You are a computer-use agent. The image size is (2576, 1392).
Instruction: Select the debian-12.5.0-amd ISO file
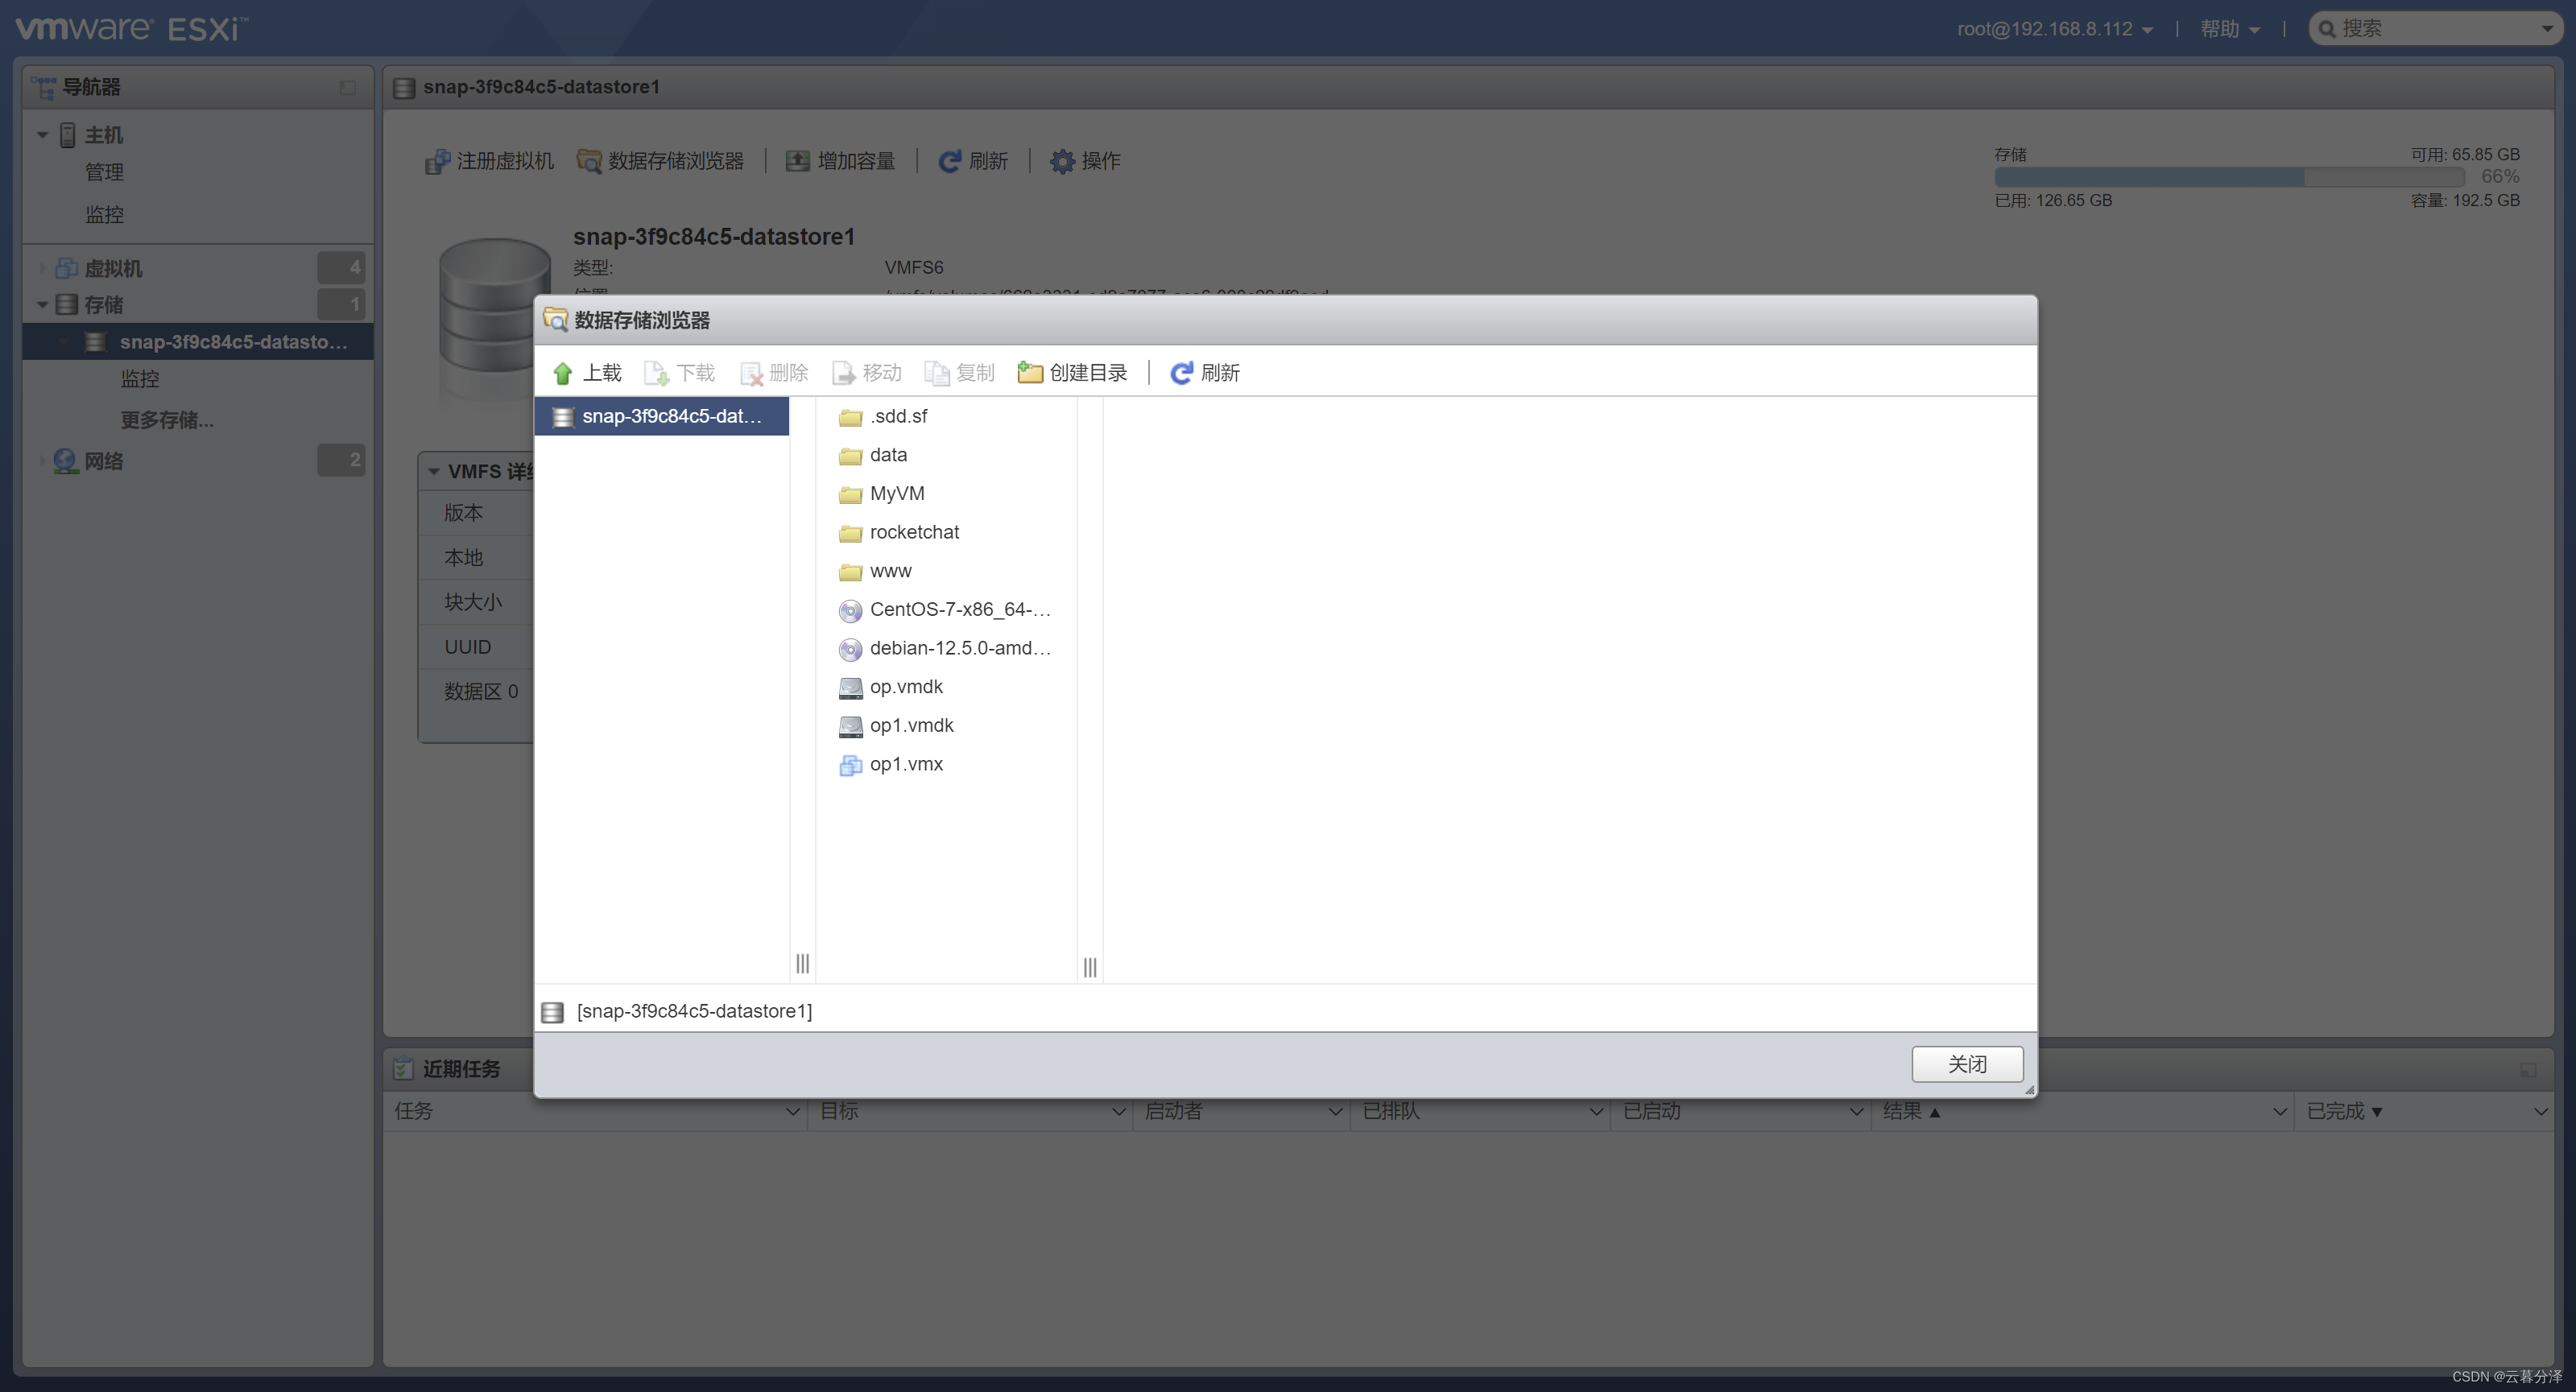coord(958,648)
